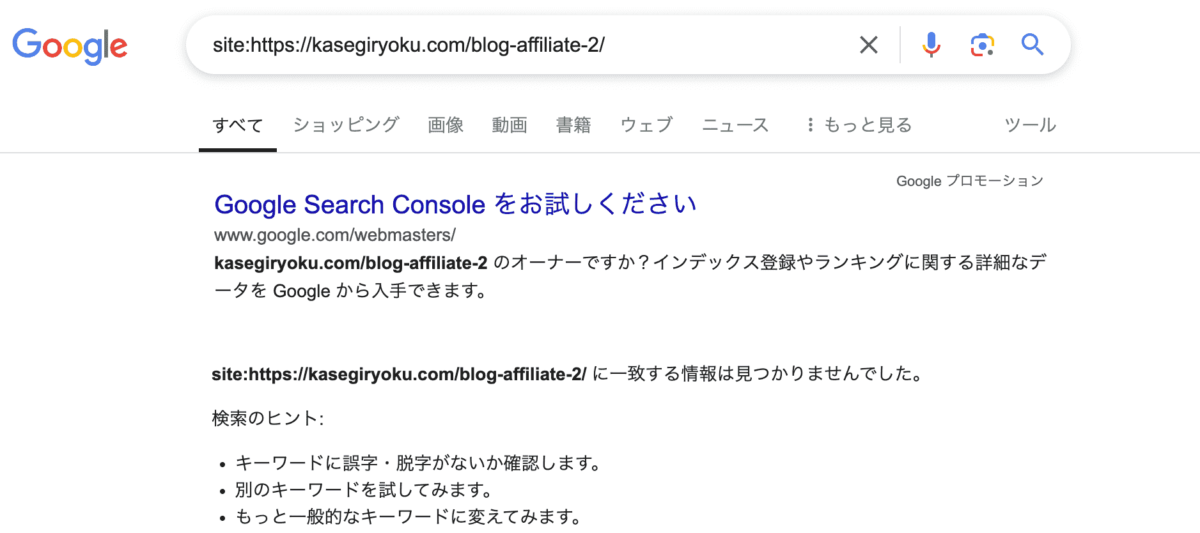Click the bold kasegiryoku.com/blog-affiliate-2 snippet text
The width and height of the screenshot is (1200, 533).
pyautogui.click(x=351, y=263)
